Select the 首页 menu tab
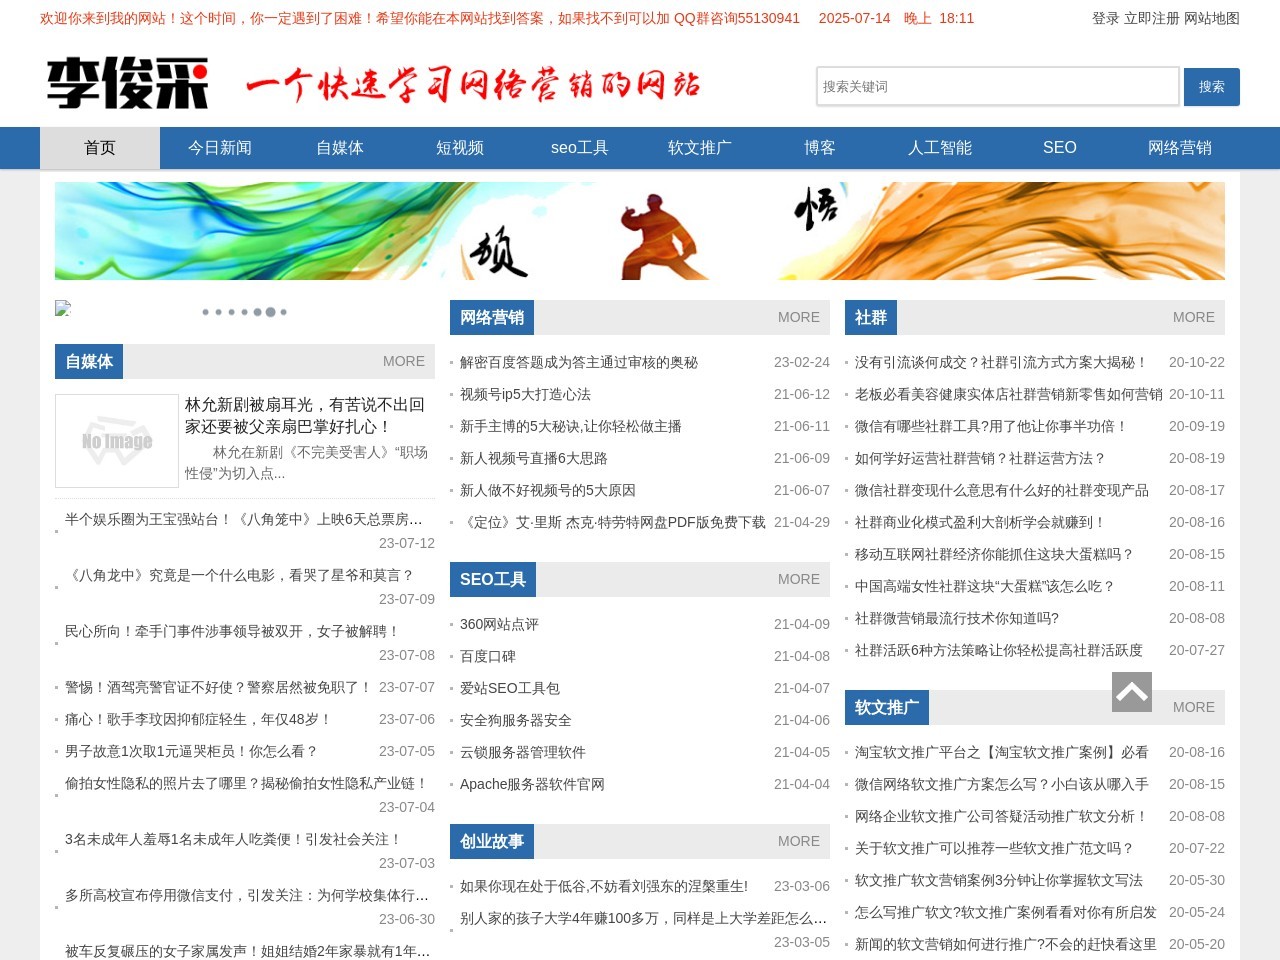Image resolution: width=1280 pixels, height=960 pixels. pyautogui.click(x=100, y=147)
